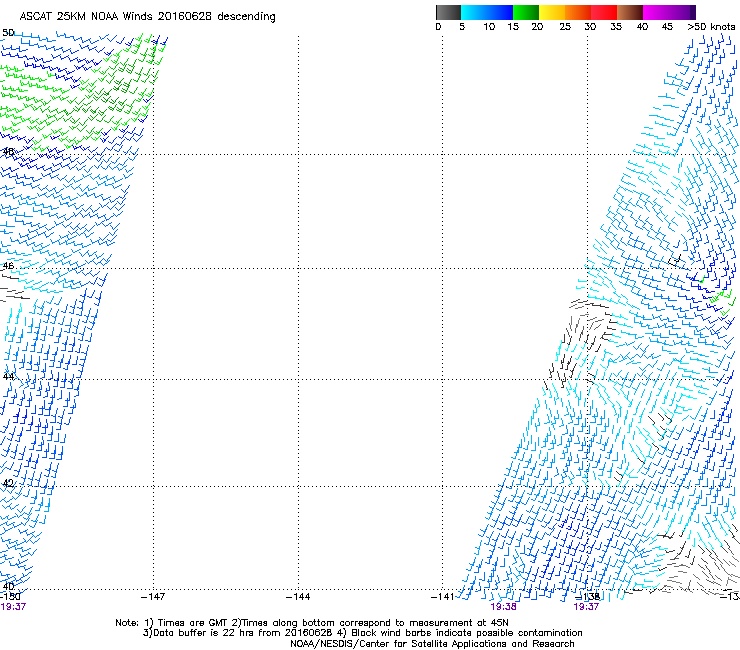The image size is (740, 650).
Task: Click the ASCAT 25KM NOAA Winds title
Action: [147, 16]
